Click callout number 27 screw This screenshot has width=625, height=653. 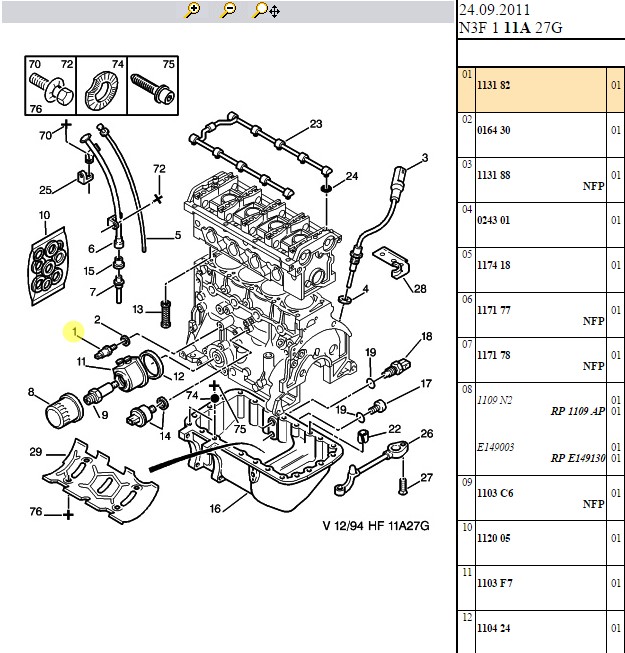426,477
